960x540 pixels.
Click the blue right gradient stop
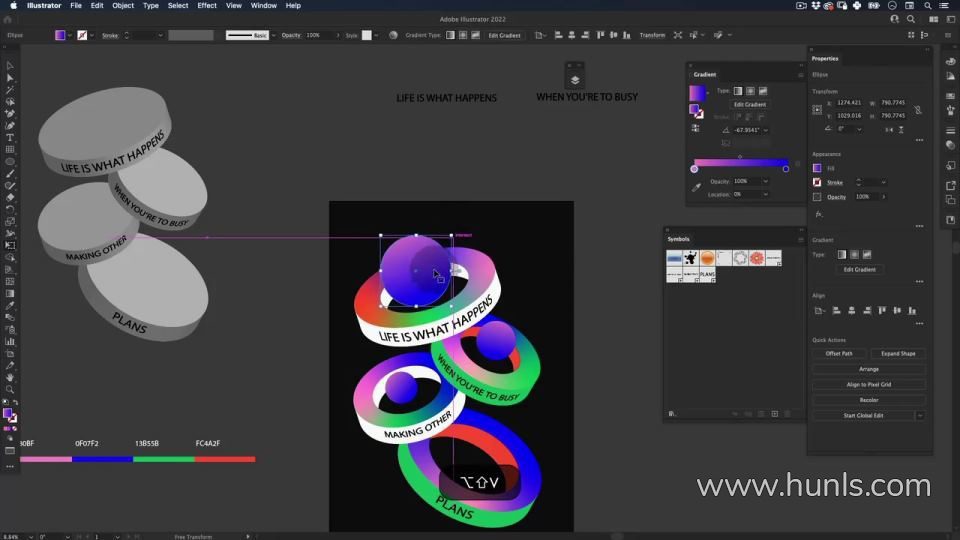click(785, 169)
